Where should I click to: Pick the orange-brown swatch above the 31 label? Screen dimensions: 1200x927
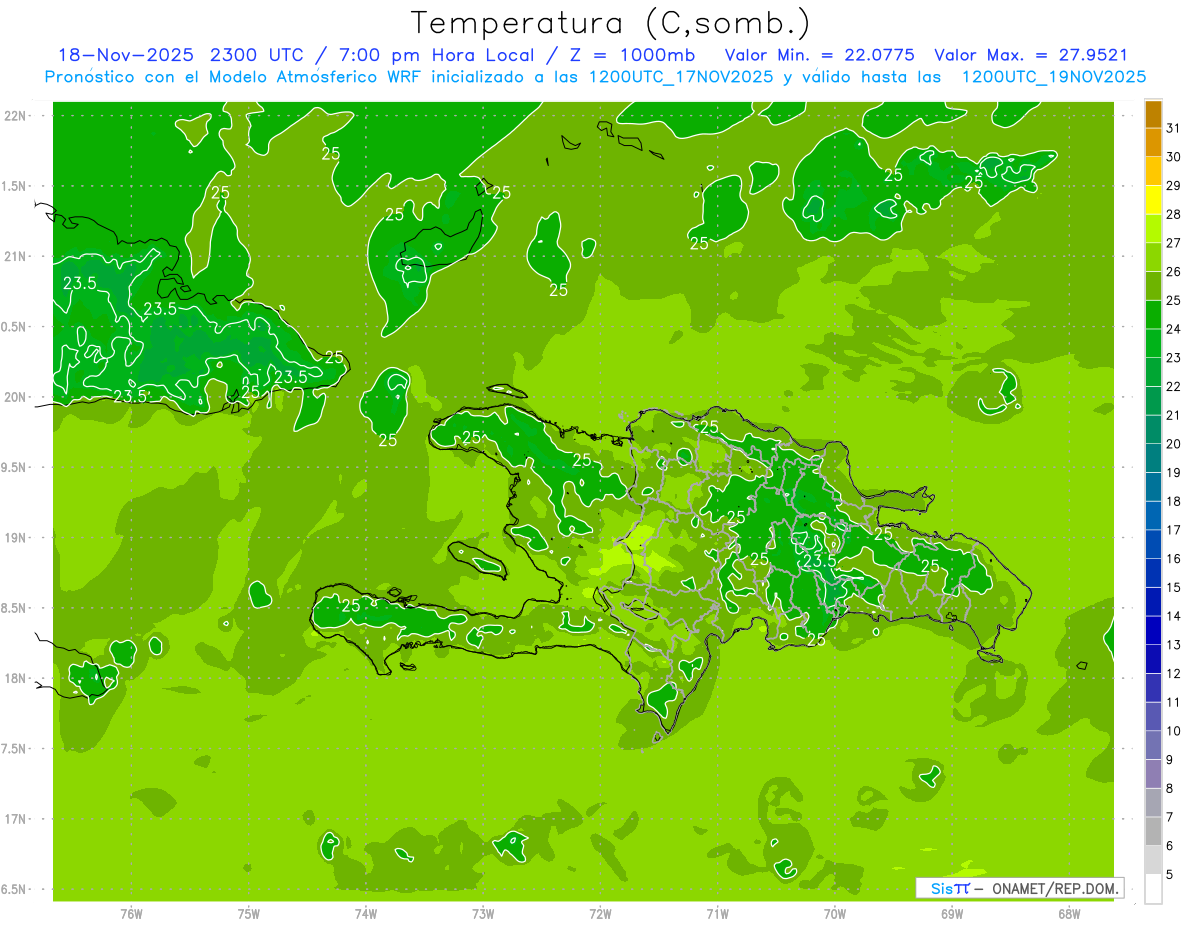[1153, 113]
